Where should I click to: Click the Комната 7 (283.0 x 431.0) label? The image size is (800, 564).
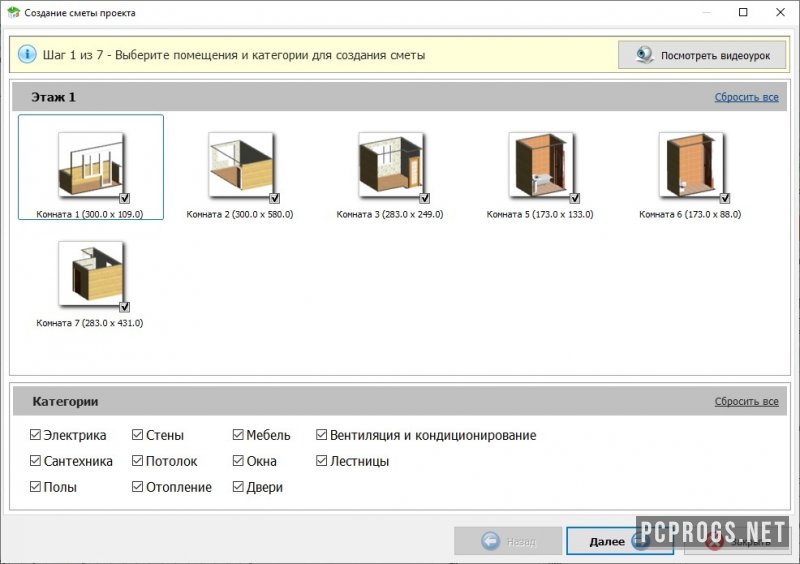[90, 323]
